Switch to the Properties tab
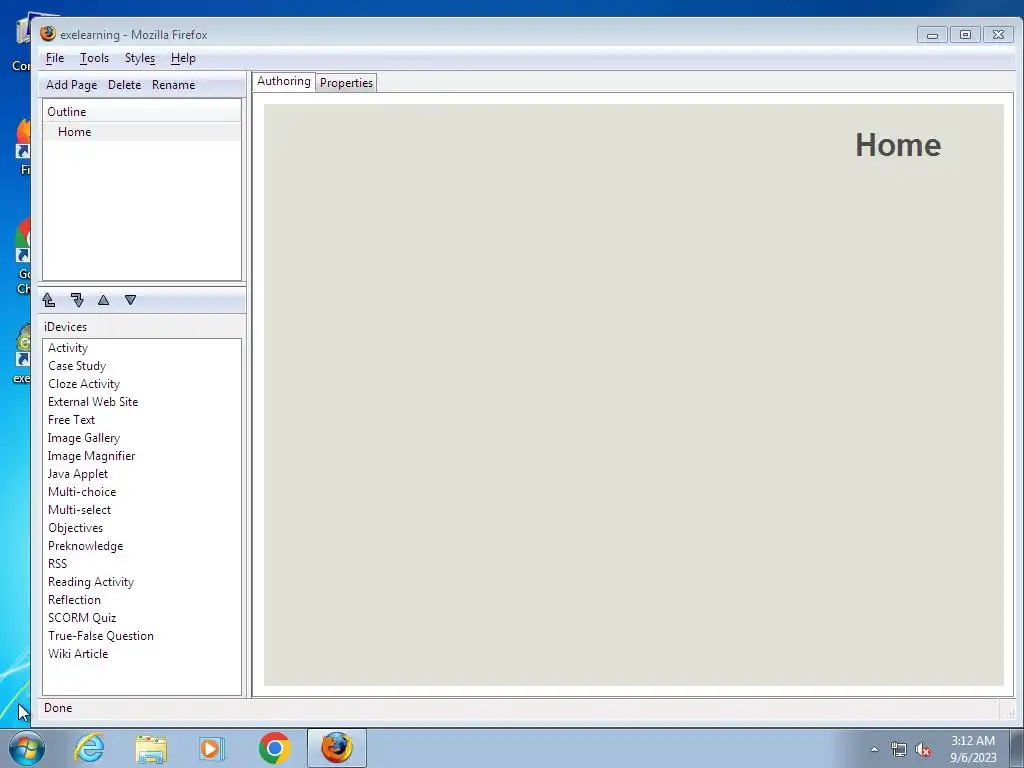 click(x=346, y=83)
